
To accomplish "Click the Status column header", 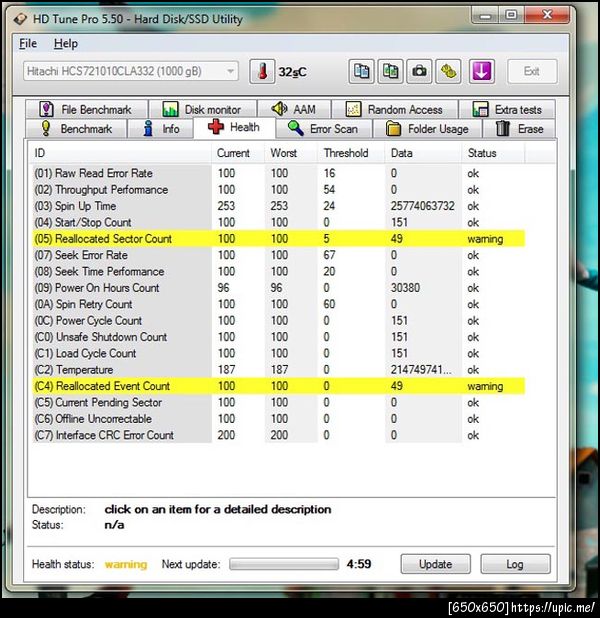I will [x=493, y=153].
